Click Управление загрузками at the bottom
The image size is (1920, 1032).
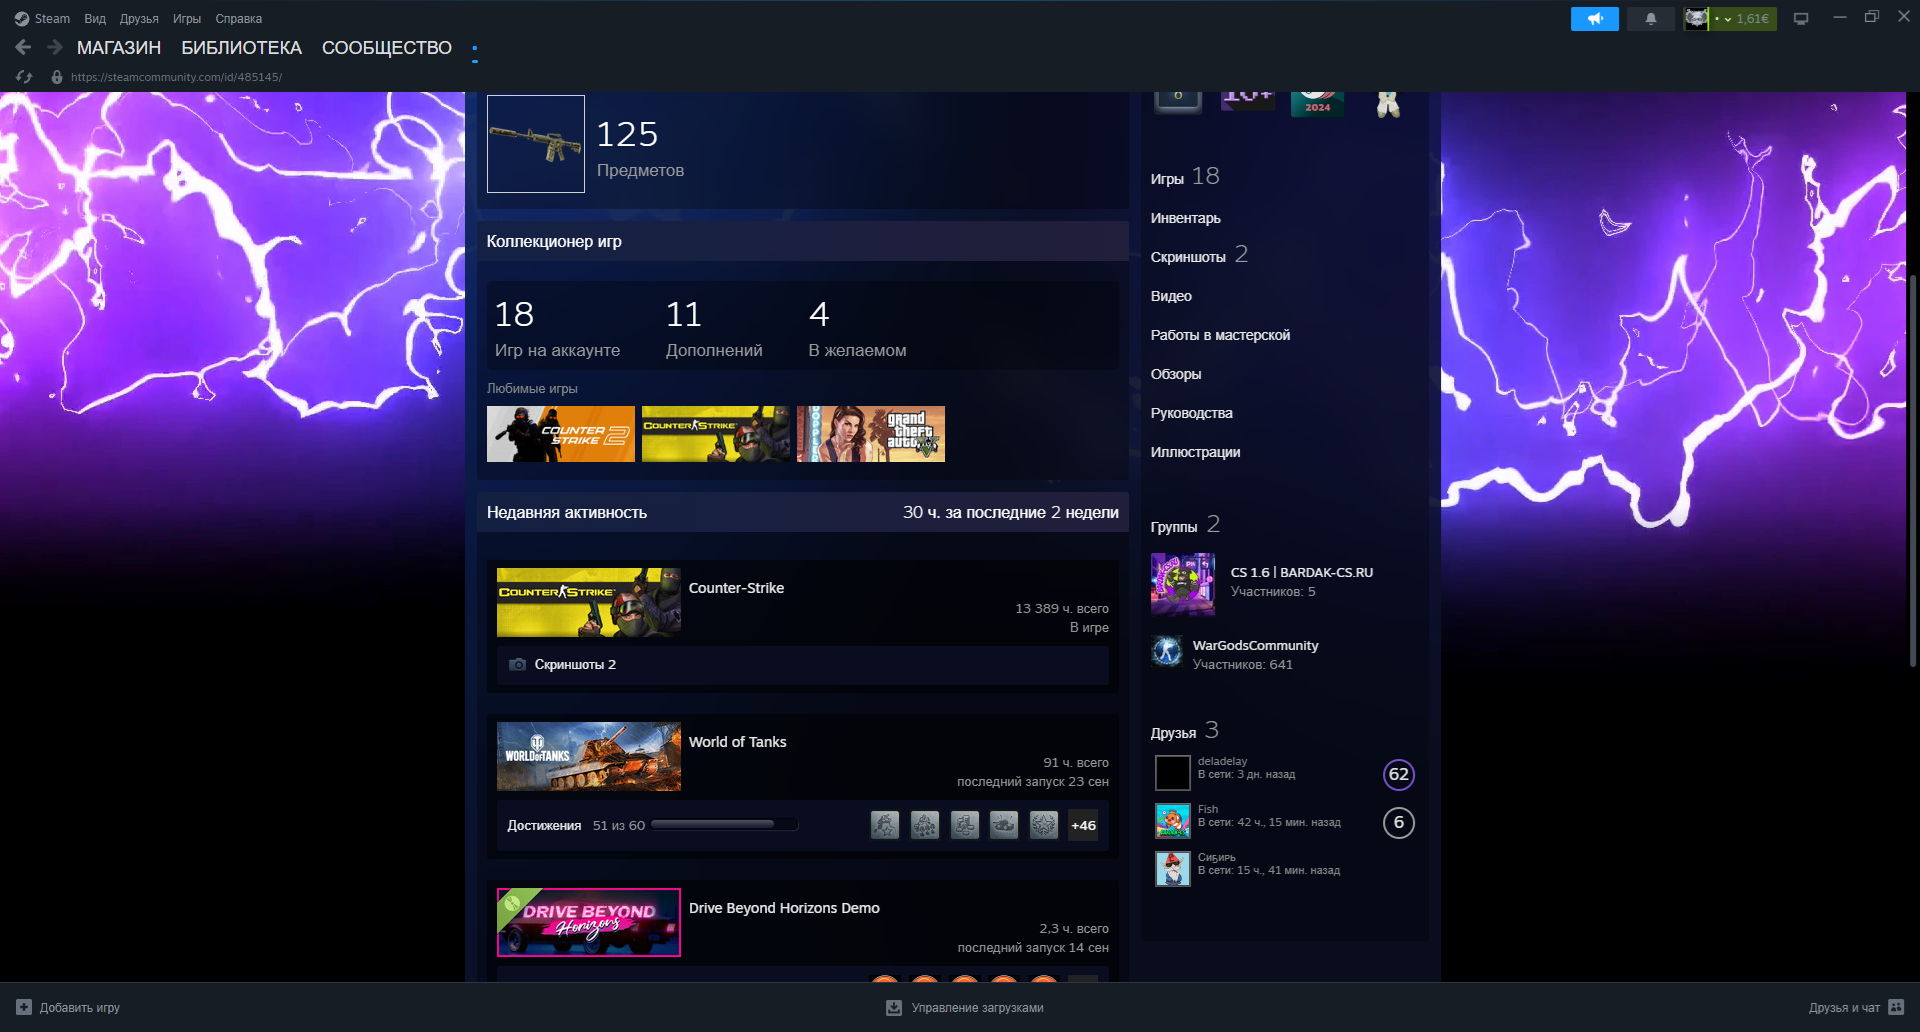976,1008
